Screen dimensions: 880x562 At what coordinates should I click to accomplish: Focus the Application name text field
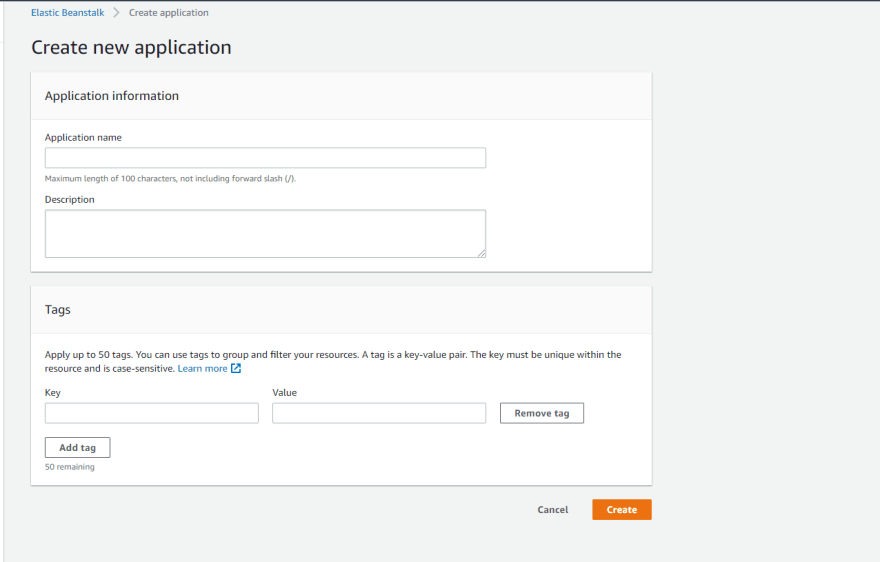pyautogui.click(x=265, y=158)
